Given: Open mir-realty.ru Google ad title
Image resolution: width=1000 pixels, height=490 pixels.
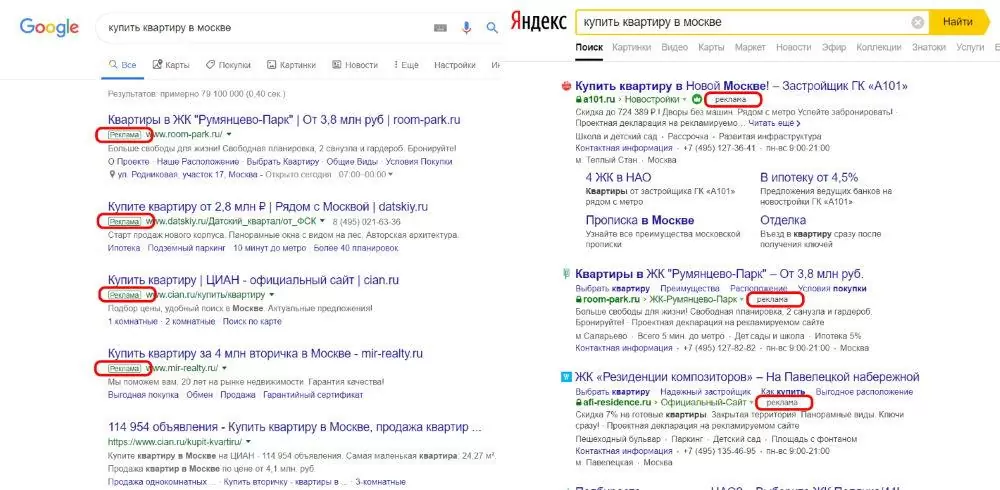Looking at the screenshot, I should tap(265, 353).
